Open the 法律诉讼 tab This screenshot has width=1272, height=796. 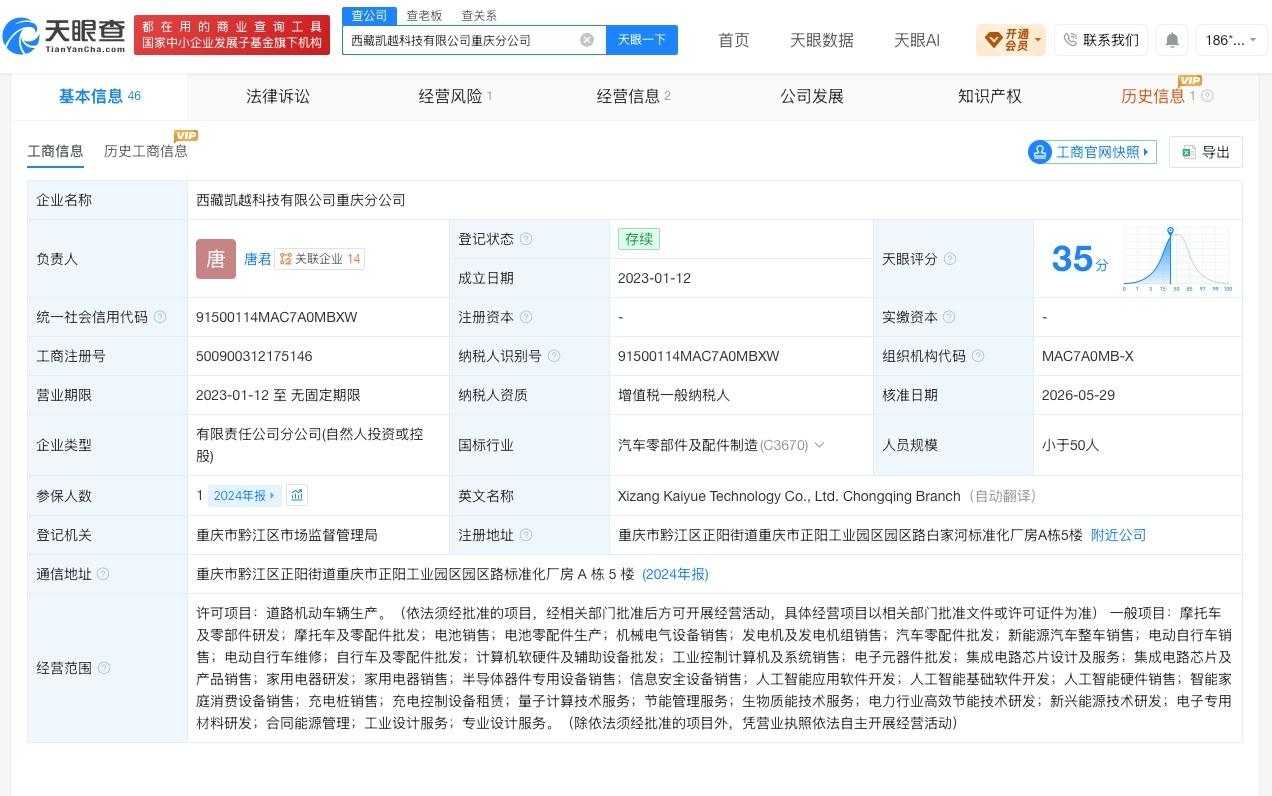click(x=278, y=96)
